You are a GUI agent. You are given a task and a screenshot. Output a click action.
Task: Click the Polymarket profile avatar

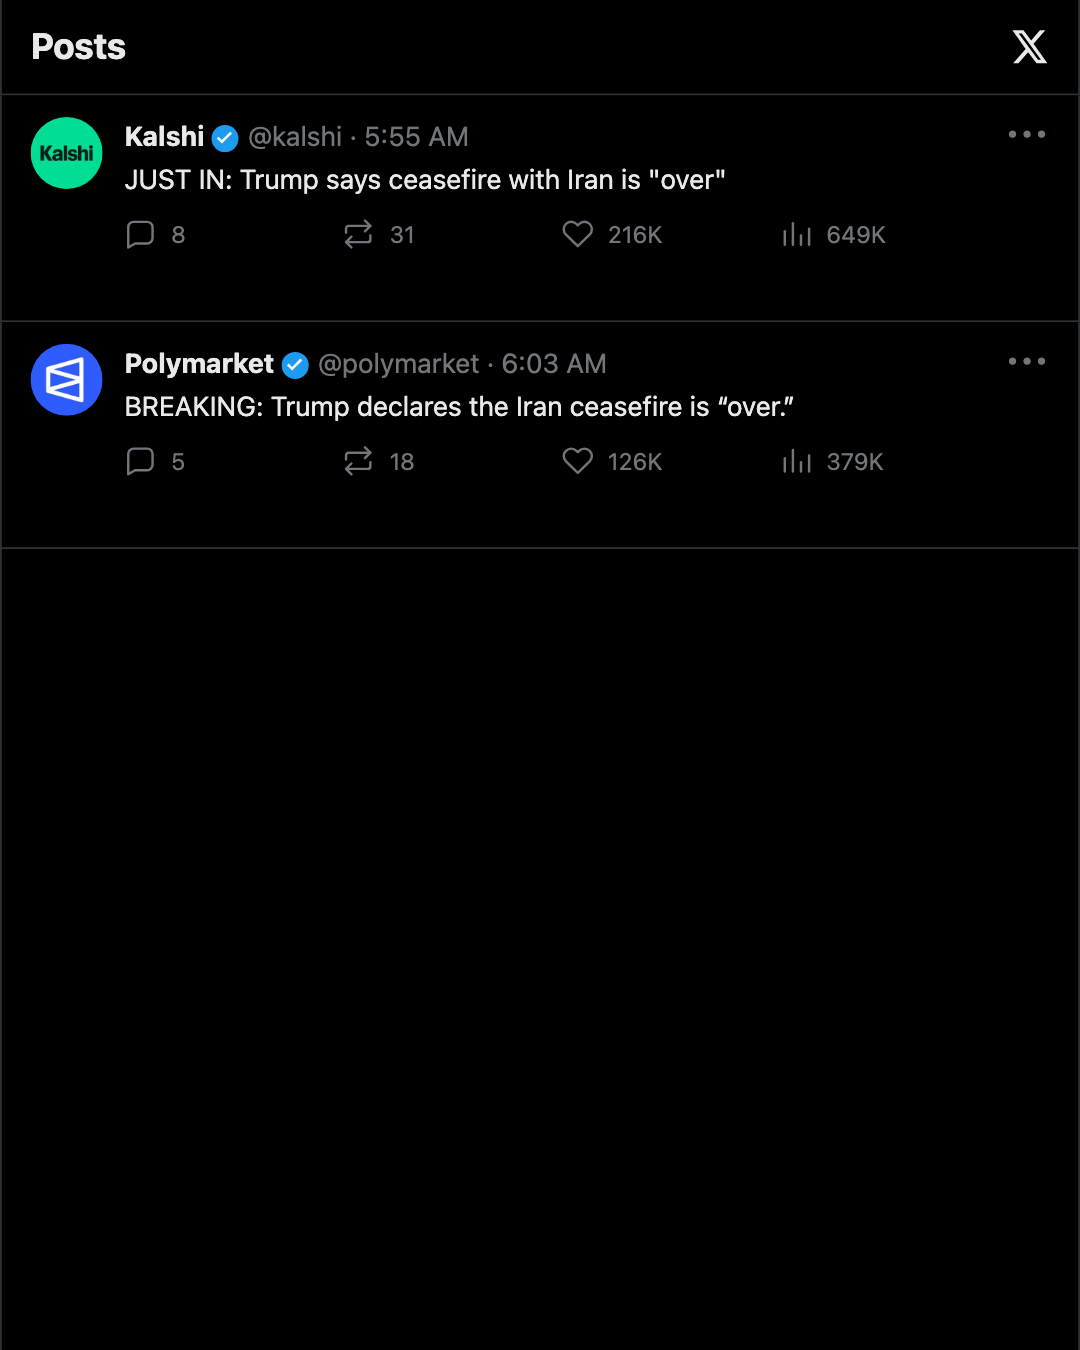tap(67, 380)
